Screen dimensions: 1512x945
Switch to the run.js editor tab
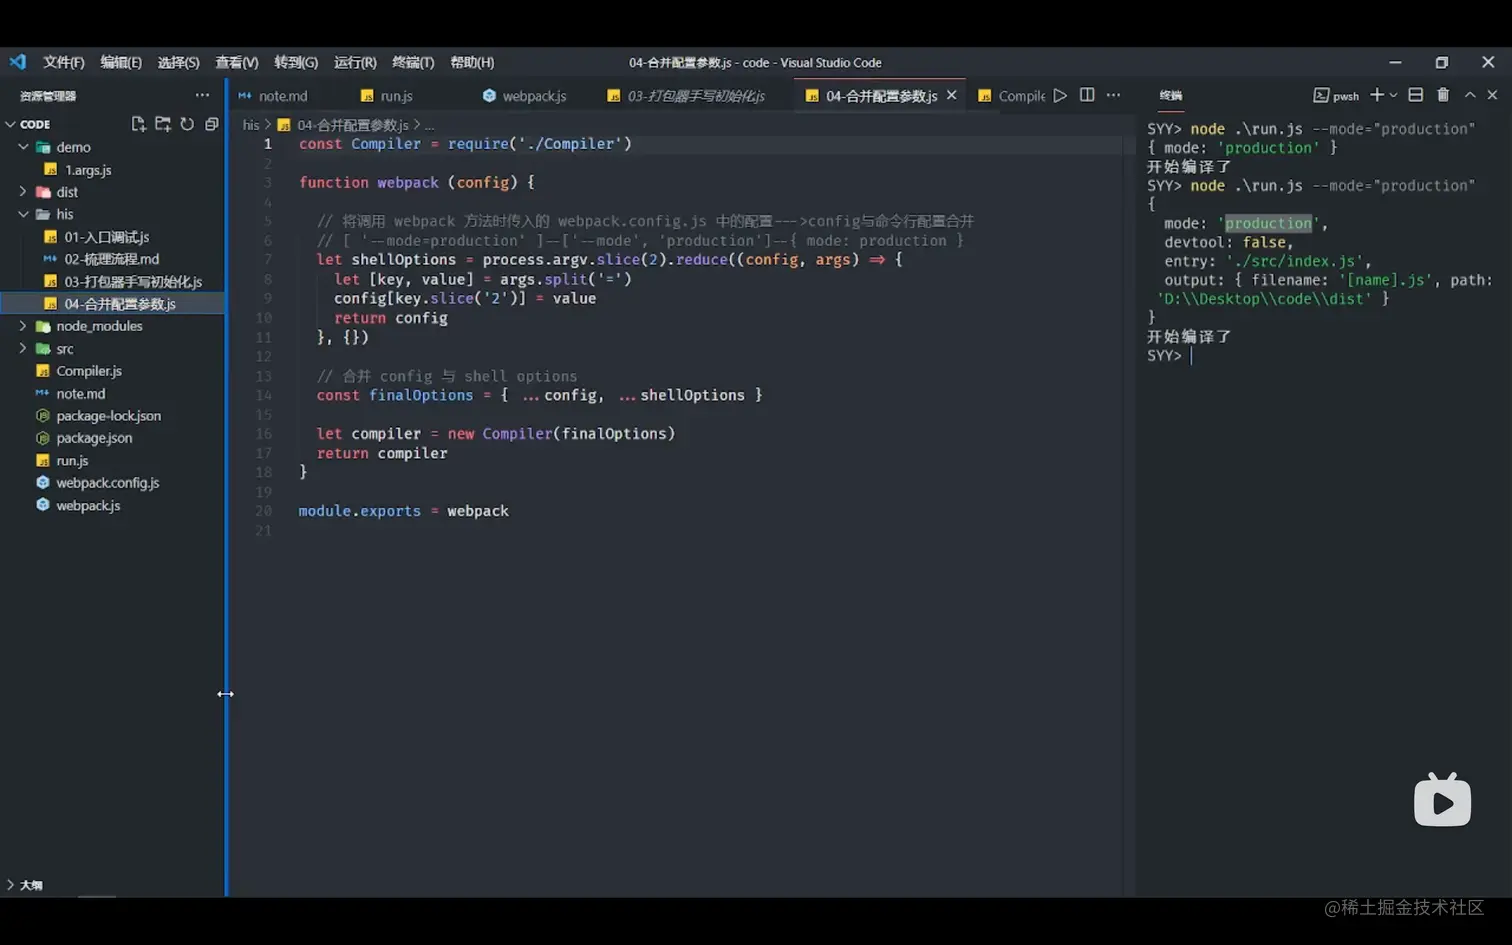pyautogui.click(x=396, y=96)
